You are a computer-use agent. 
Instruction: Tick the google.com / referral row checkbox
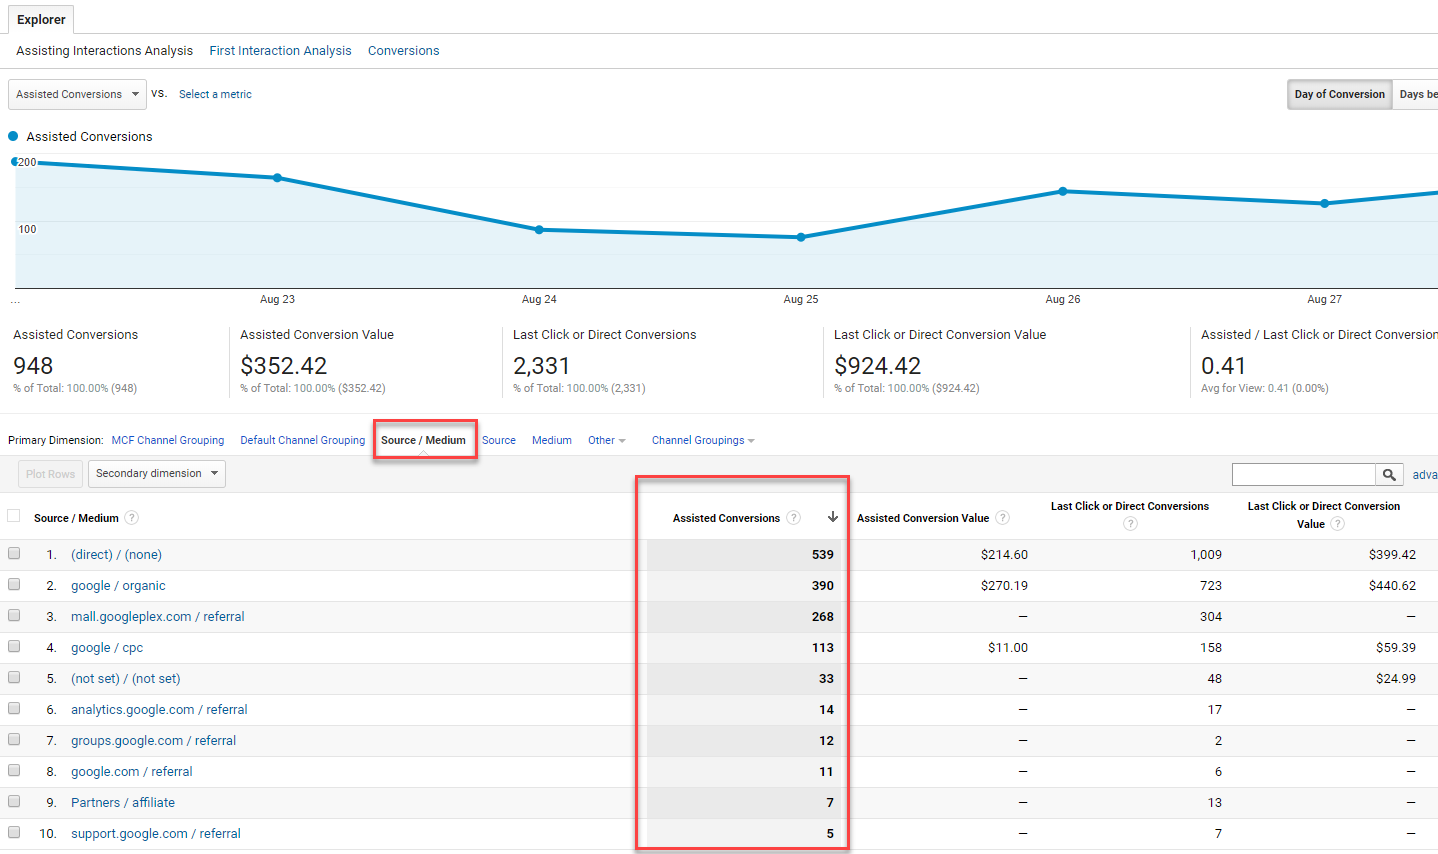click(x=14, y=770)
